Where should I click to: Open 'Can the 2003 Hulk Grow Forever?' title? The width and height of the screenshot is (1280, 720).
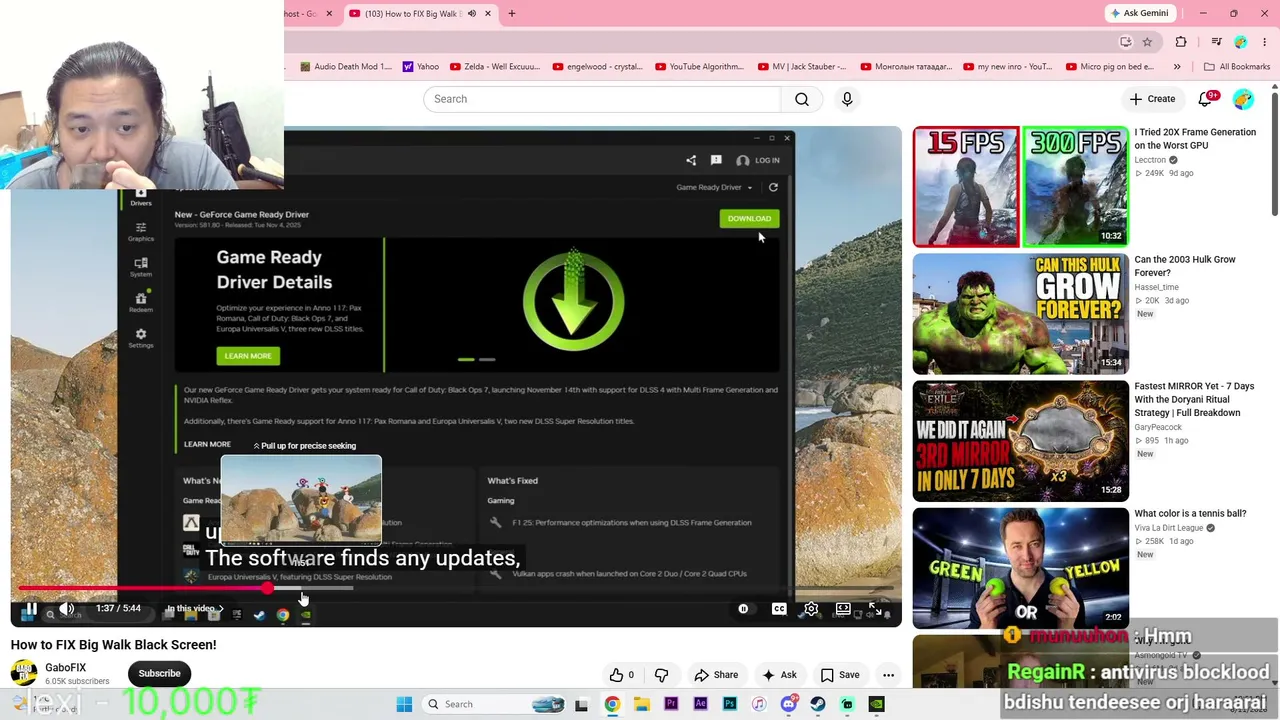1185,266
